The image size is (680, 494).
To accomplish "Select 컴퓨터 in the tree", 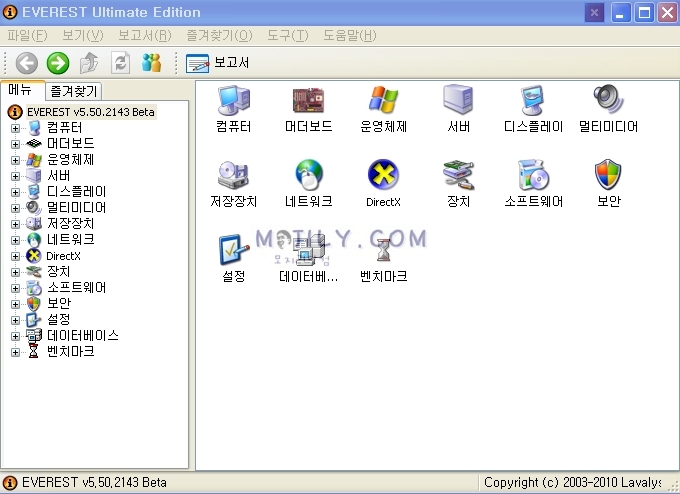I will tap(64, 128).
